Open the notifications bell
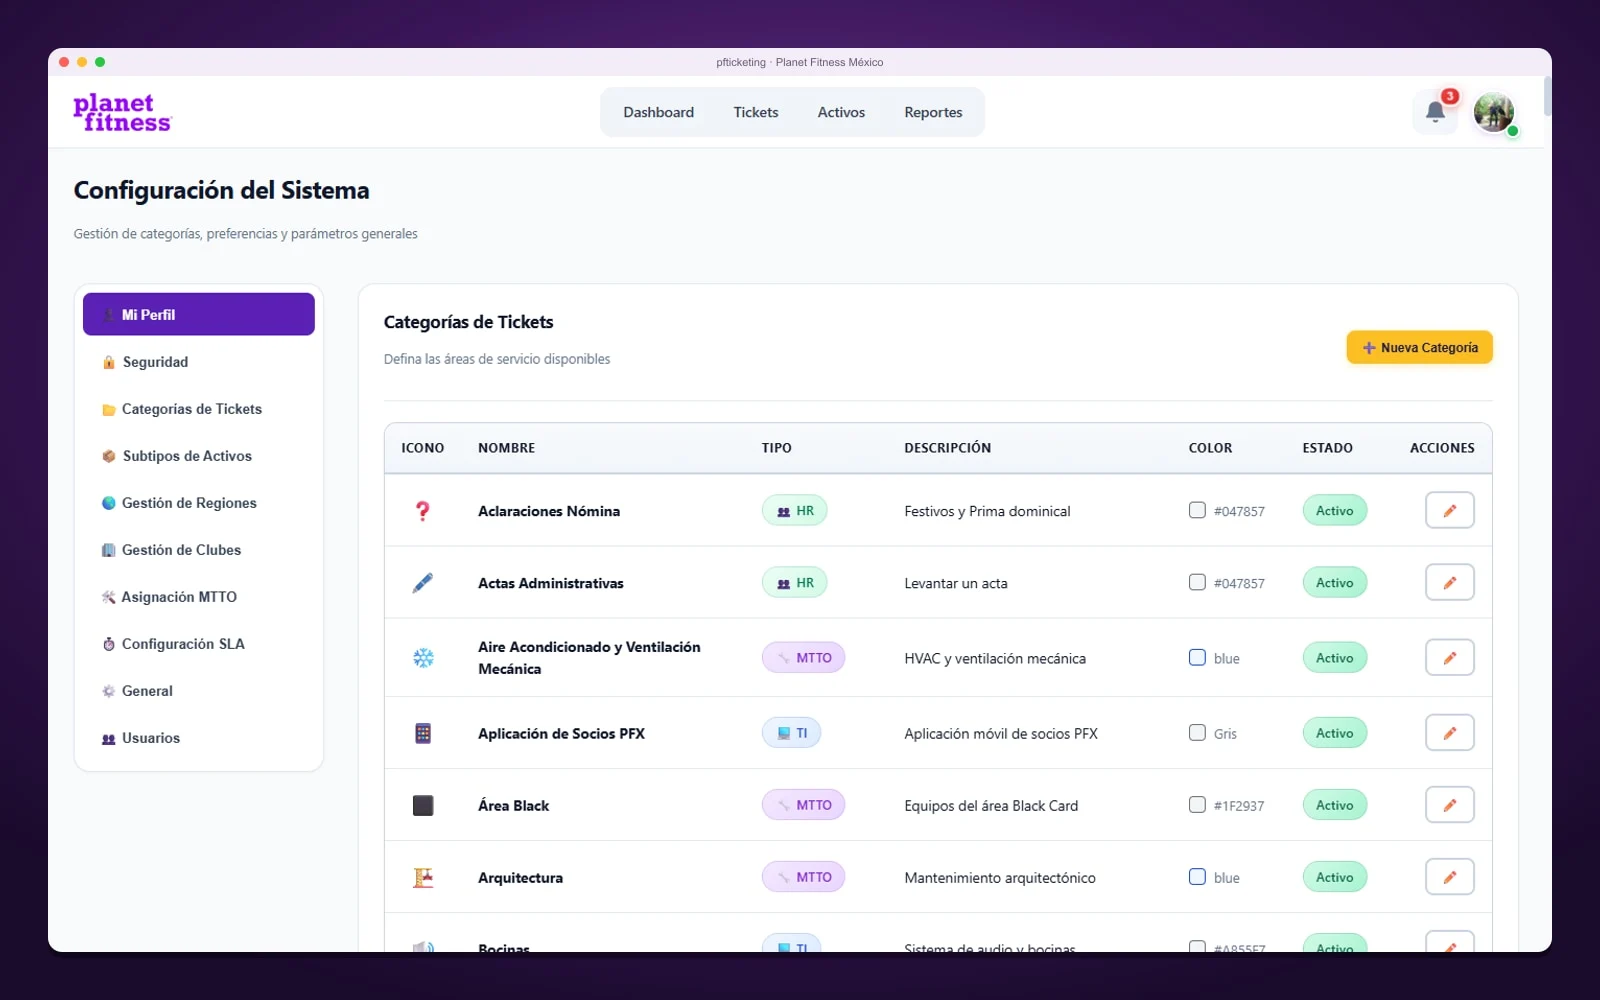The height and width of the screenshot is (1000, 1600). tap(1435, 112)
